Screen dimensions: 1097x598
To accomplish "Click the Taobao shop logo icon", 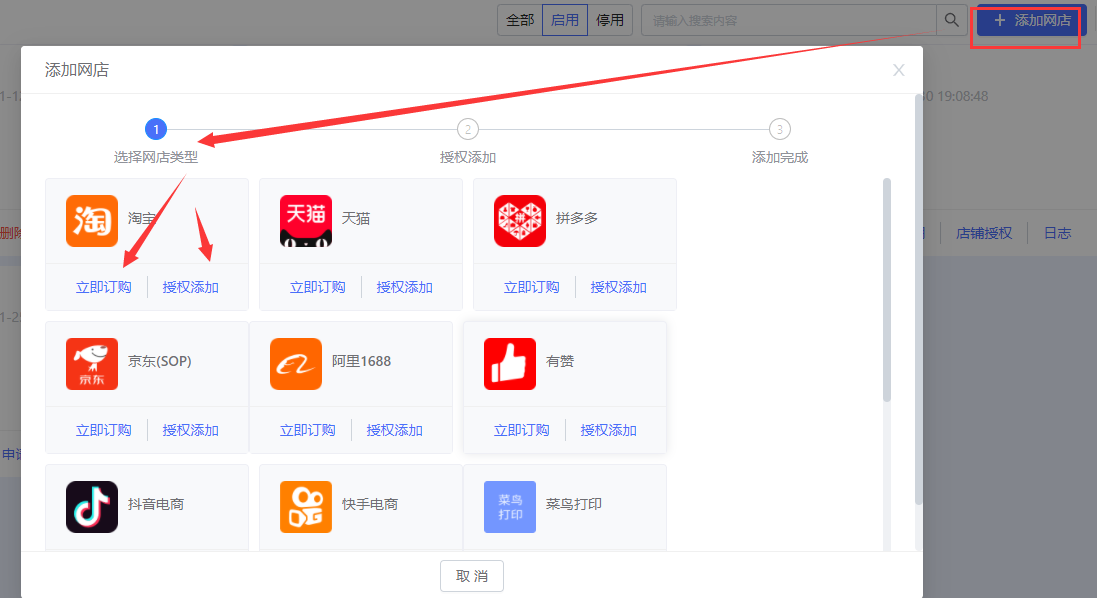I will [x=92, y=221].
